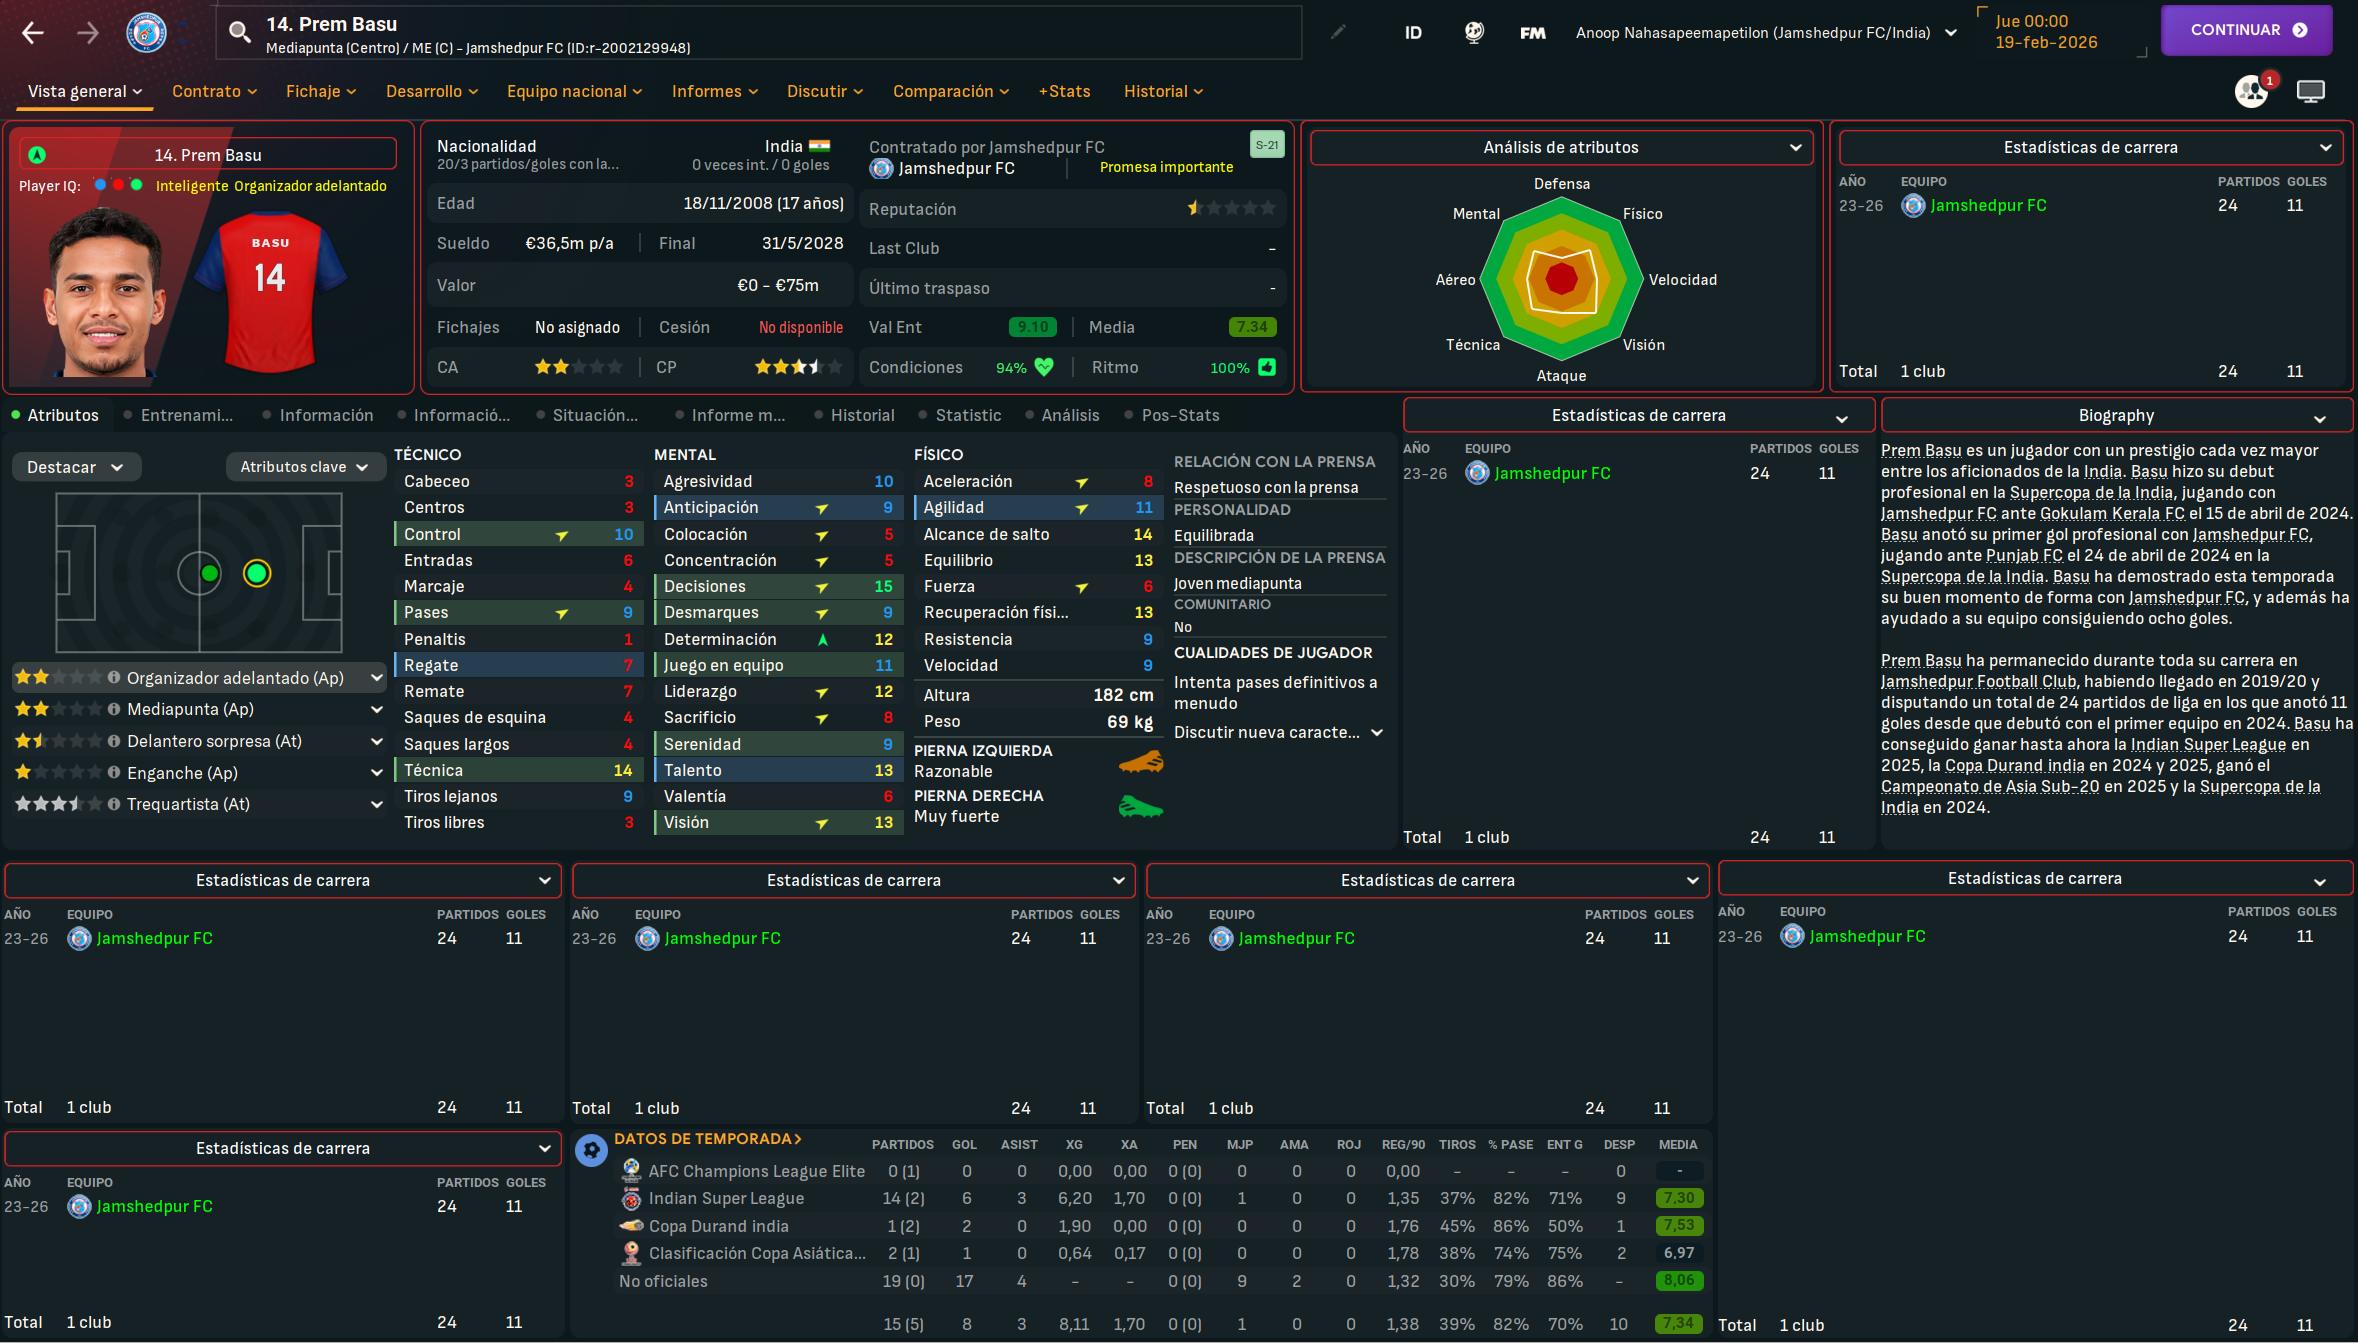Expand the Mediapunta (Ap) role row
The height and width of the screenshot is (1343, 2358).
(x=377, y=709)
